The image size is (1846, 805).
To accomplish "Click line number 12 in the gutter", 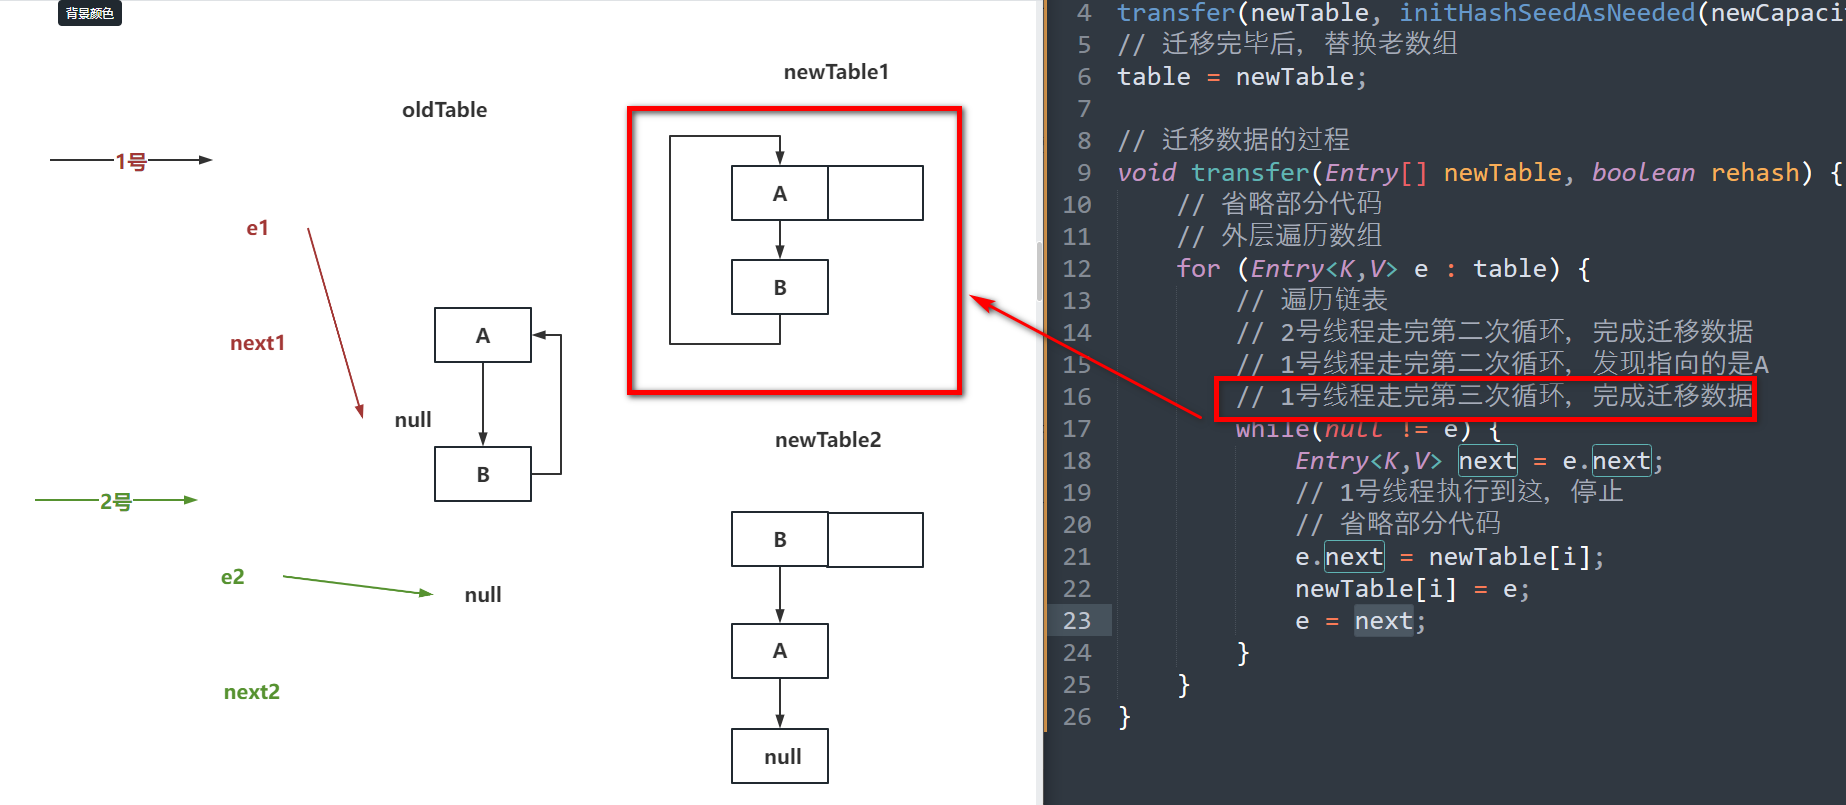I will [x=1077, y=269].
